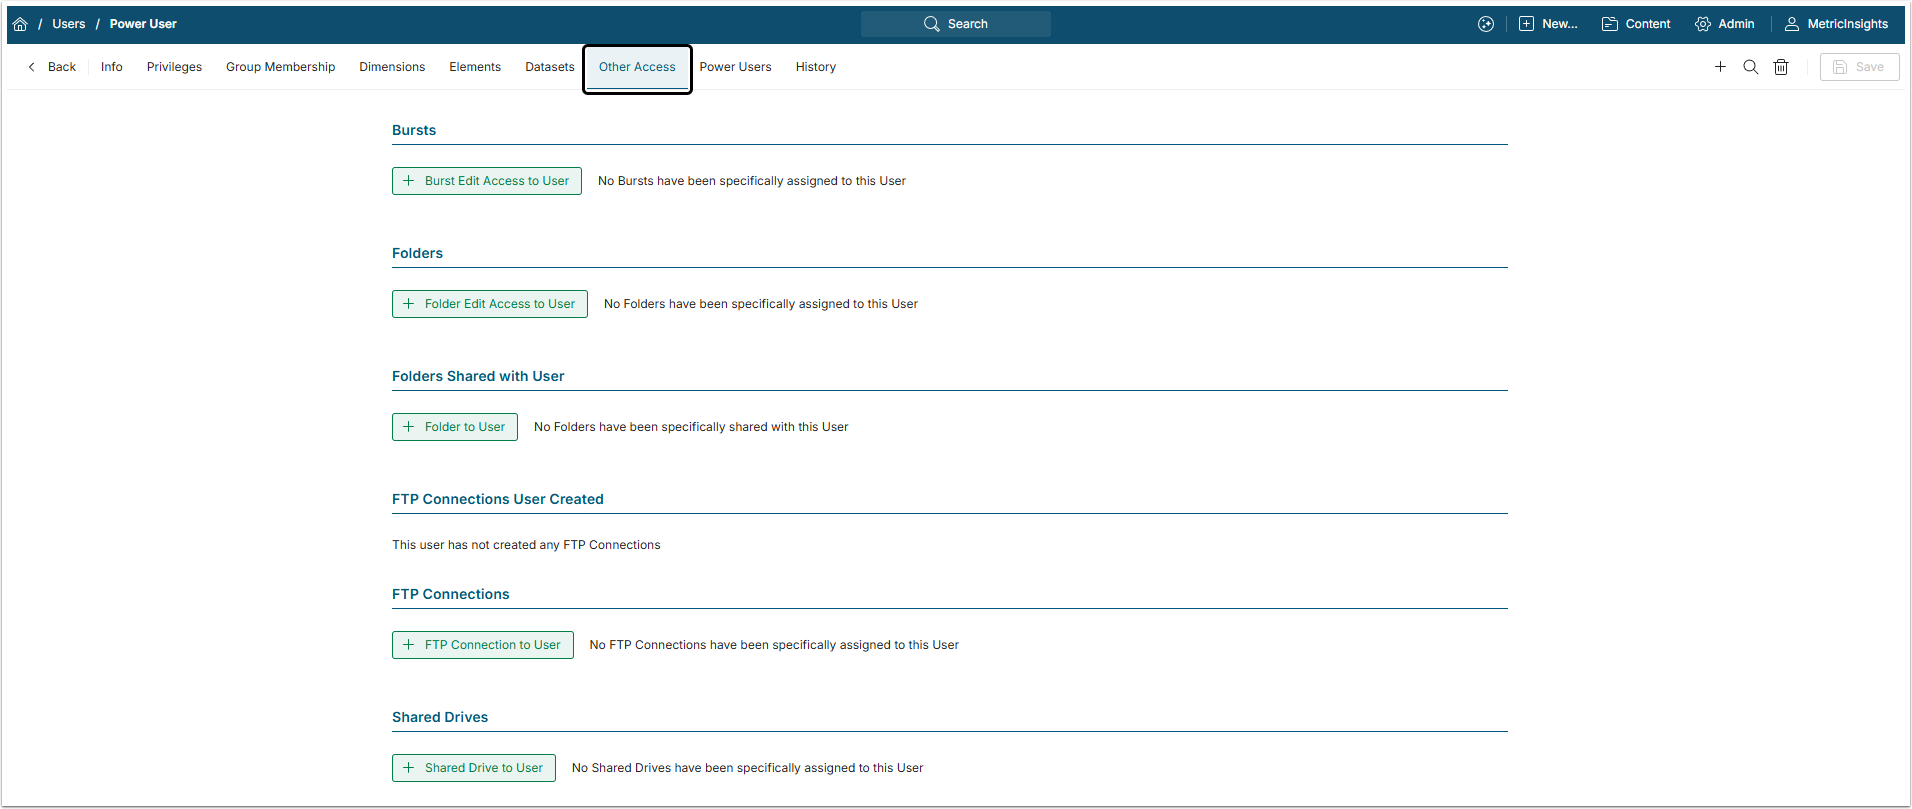Open the History tab
Viewport: 1912px width, 809px height.
click(815, 67)
